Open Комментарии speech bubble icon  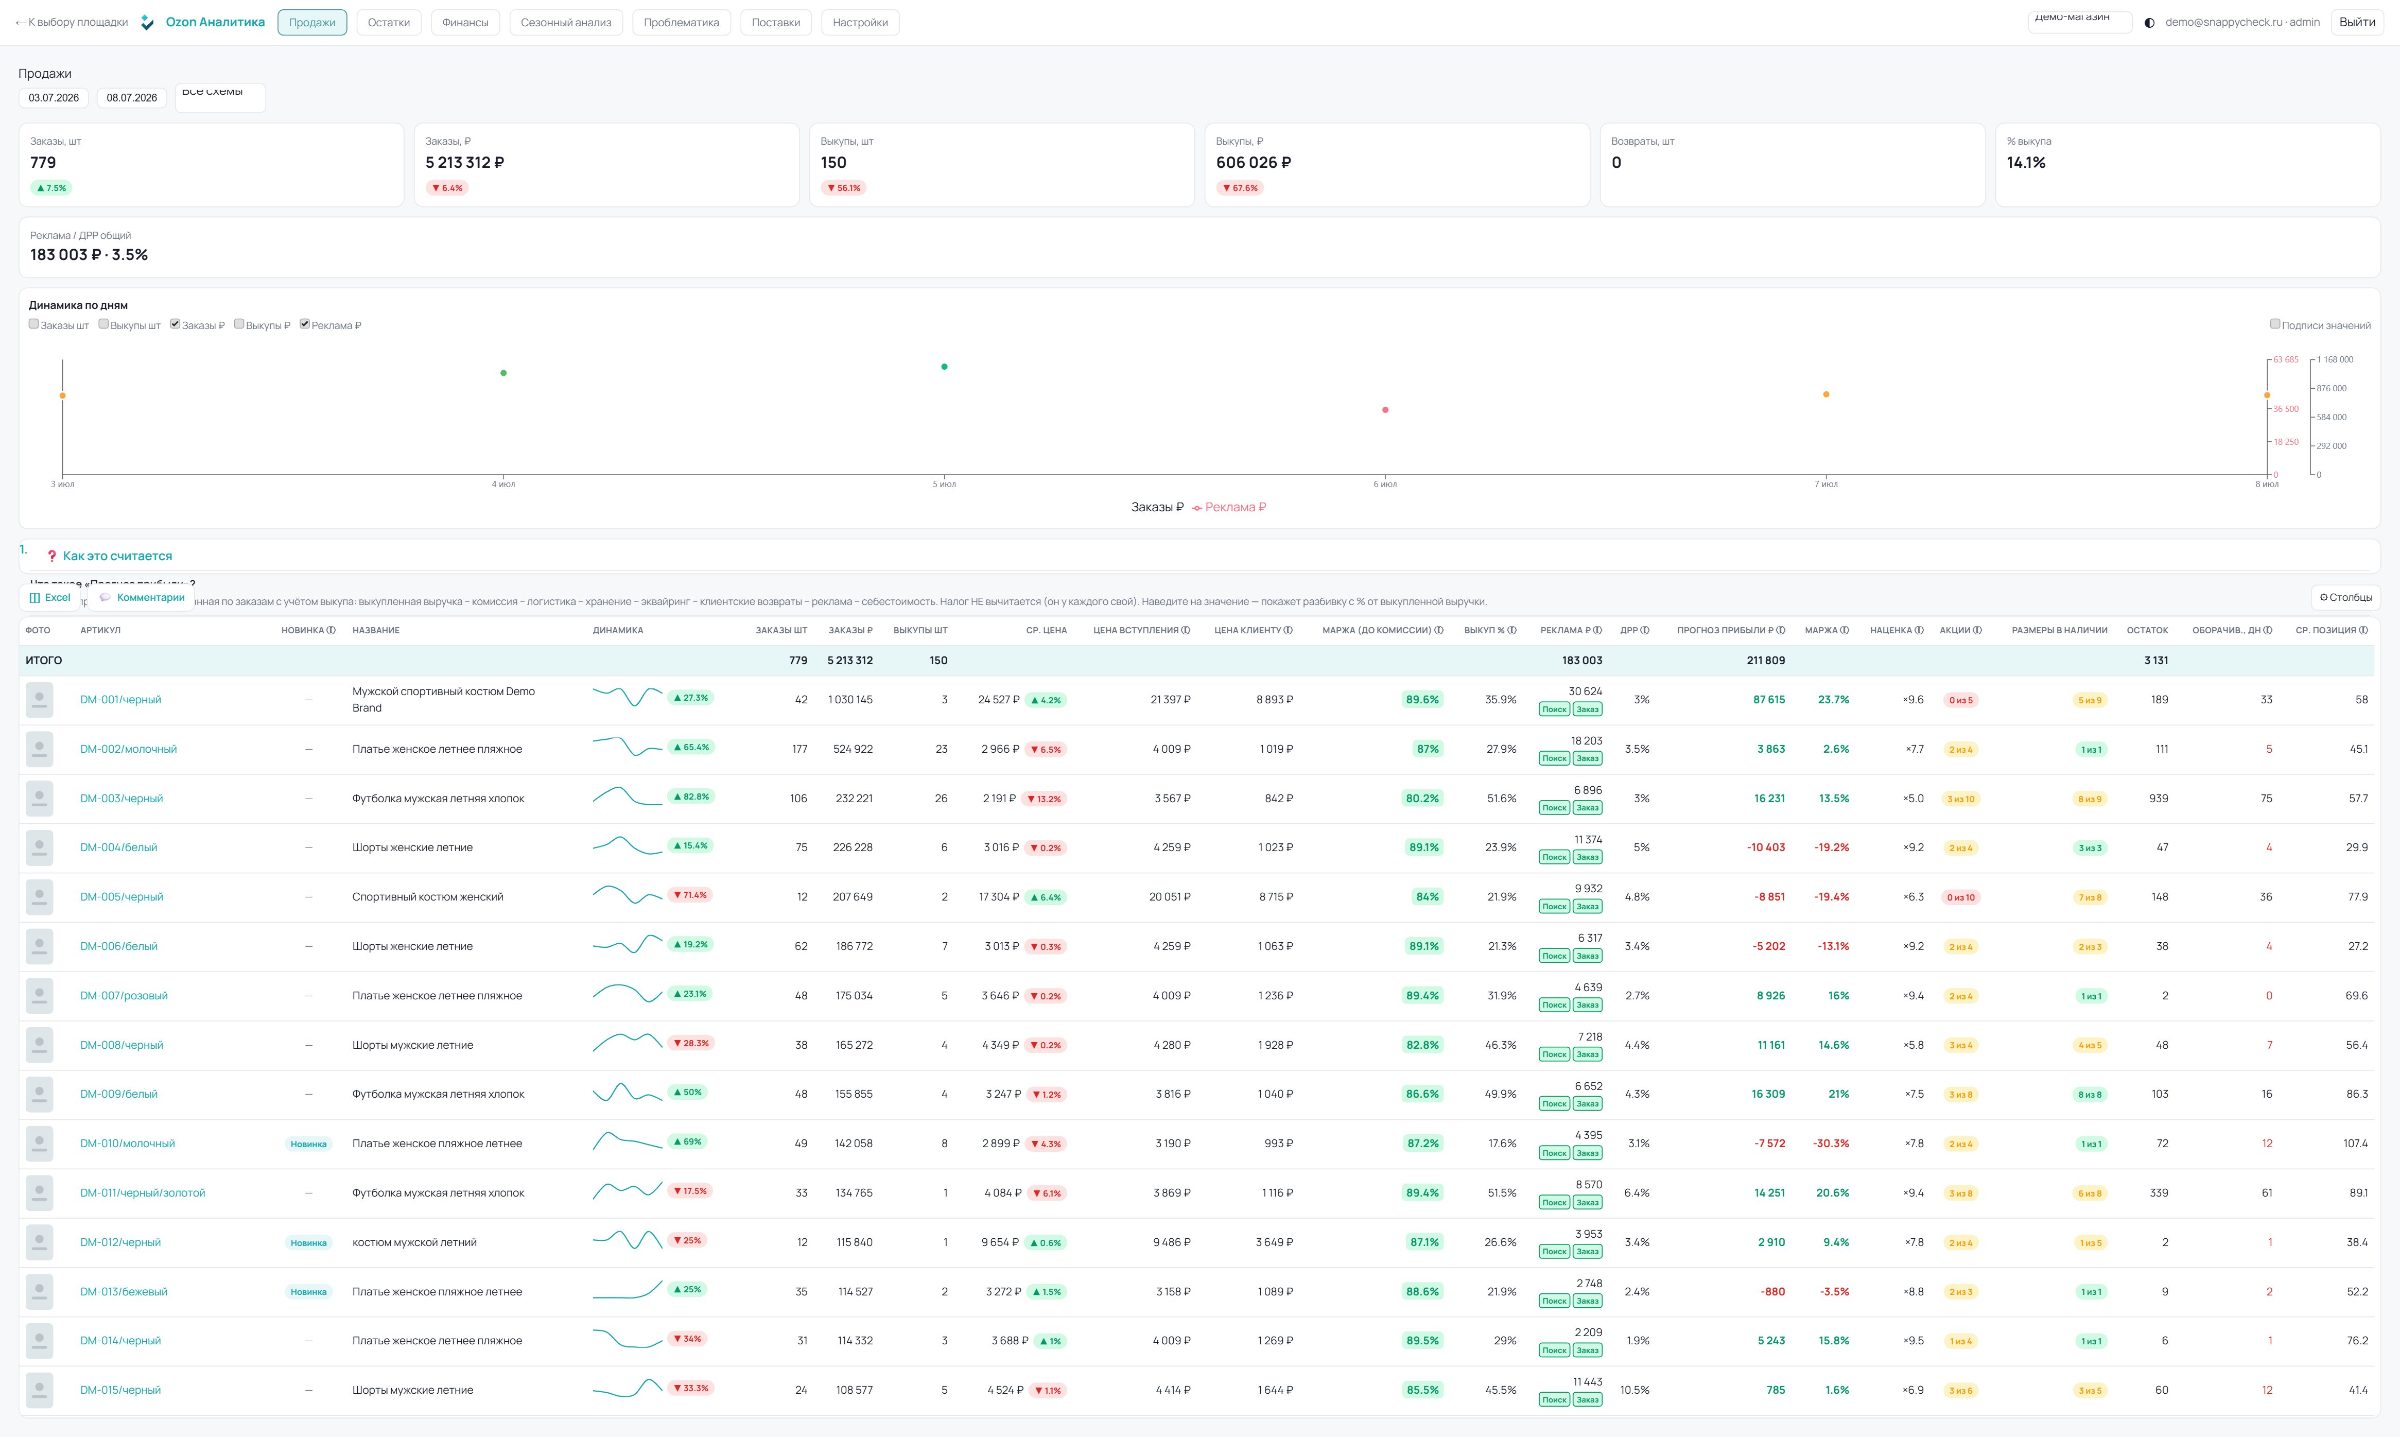(105, 598)
